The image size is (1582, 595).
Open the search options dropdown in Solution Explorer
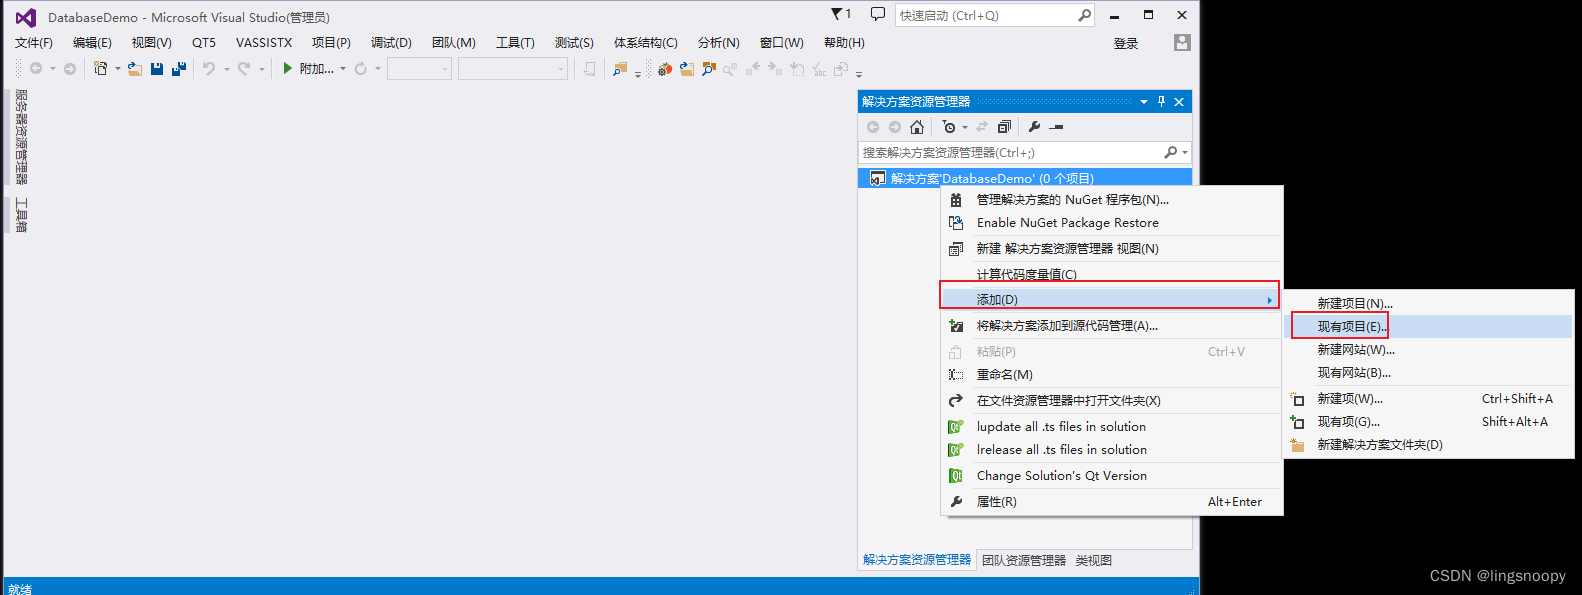(1185, 152)
